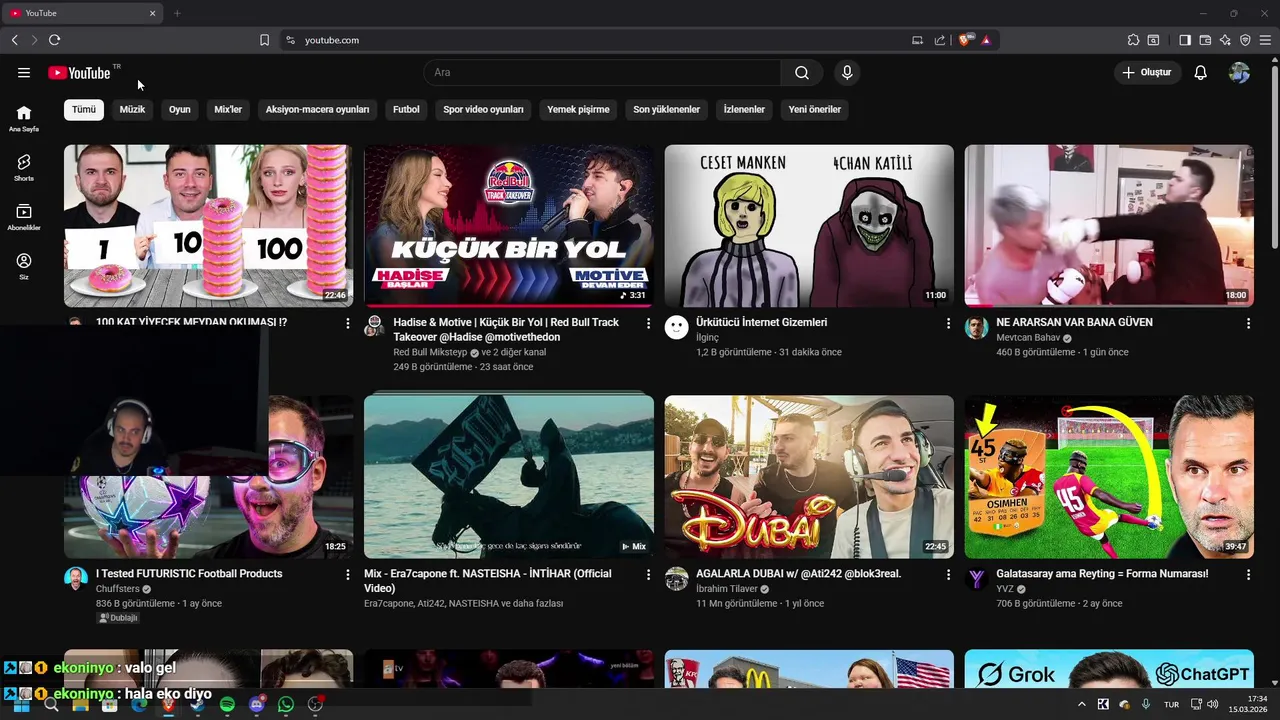Viewport: 1280px width, 720px height.
Task: Open options for Galatasaray ama Reyting video
Action: (x=1248, y=574)
